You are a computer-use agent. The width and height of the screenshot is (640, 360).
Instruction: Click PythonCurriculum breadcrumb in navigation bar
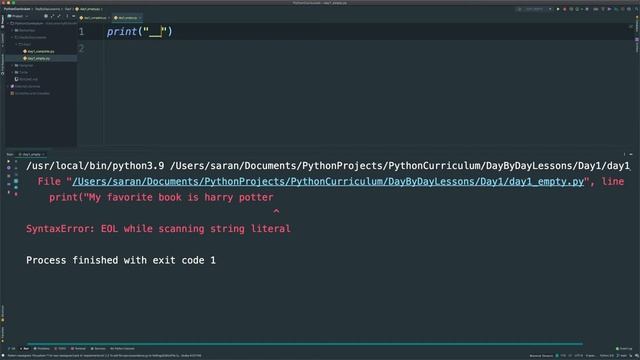pyautogui.click(x=17, y=9)
